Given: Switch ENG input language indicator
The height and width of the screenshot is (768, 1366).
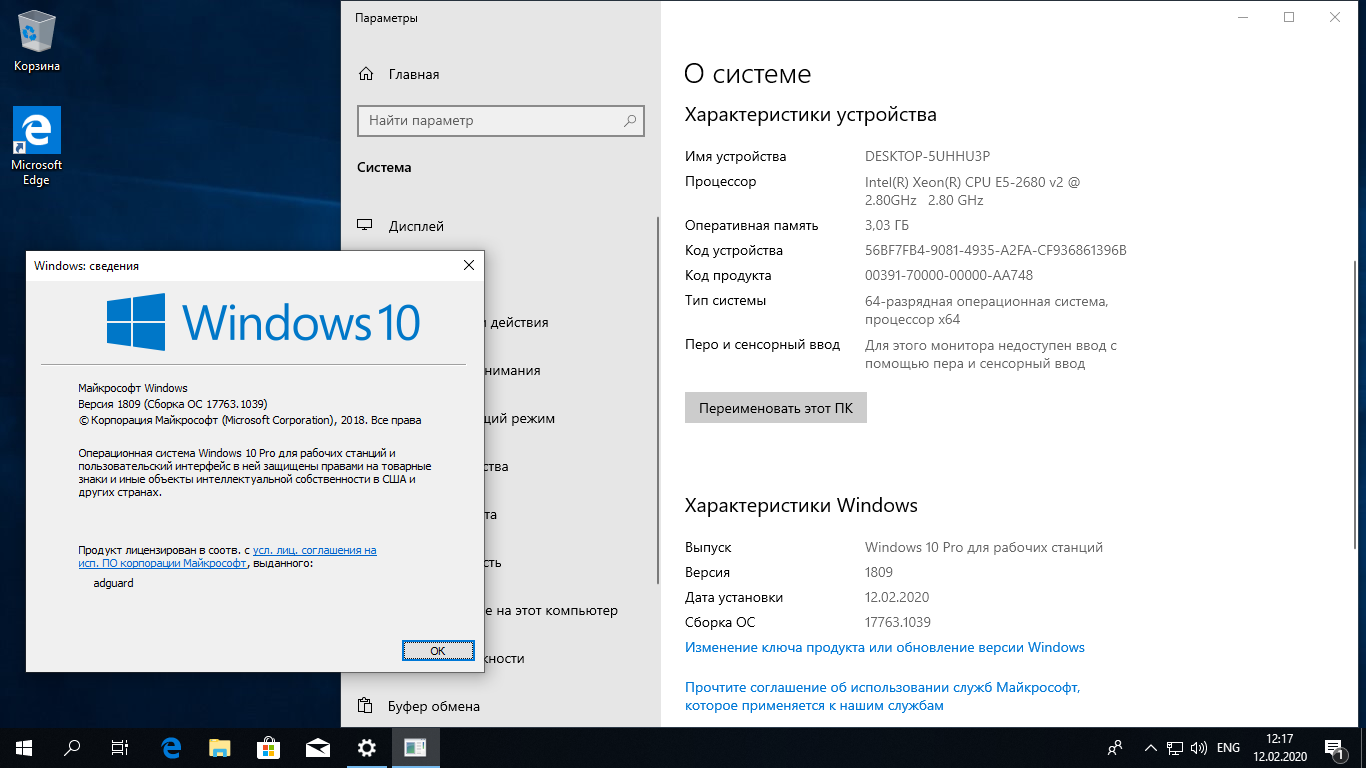Looking at the screenshot, I should coord(1228,748).
